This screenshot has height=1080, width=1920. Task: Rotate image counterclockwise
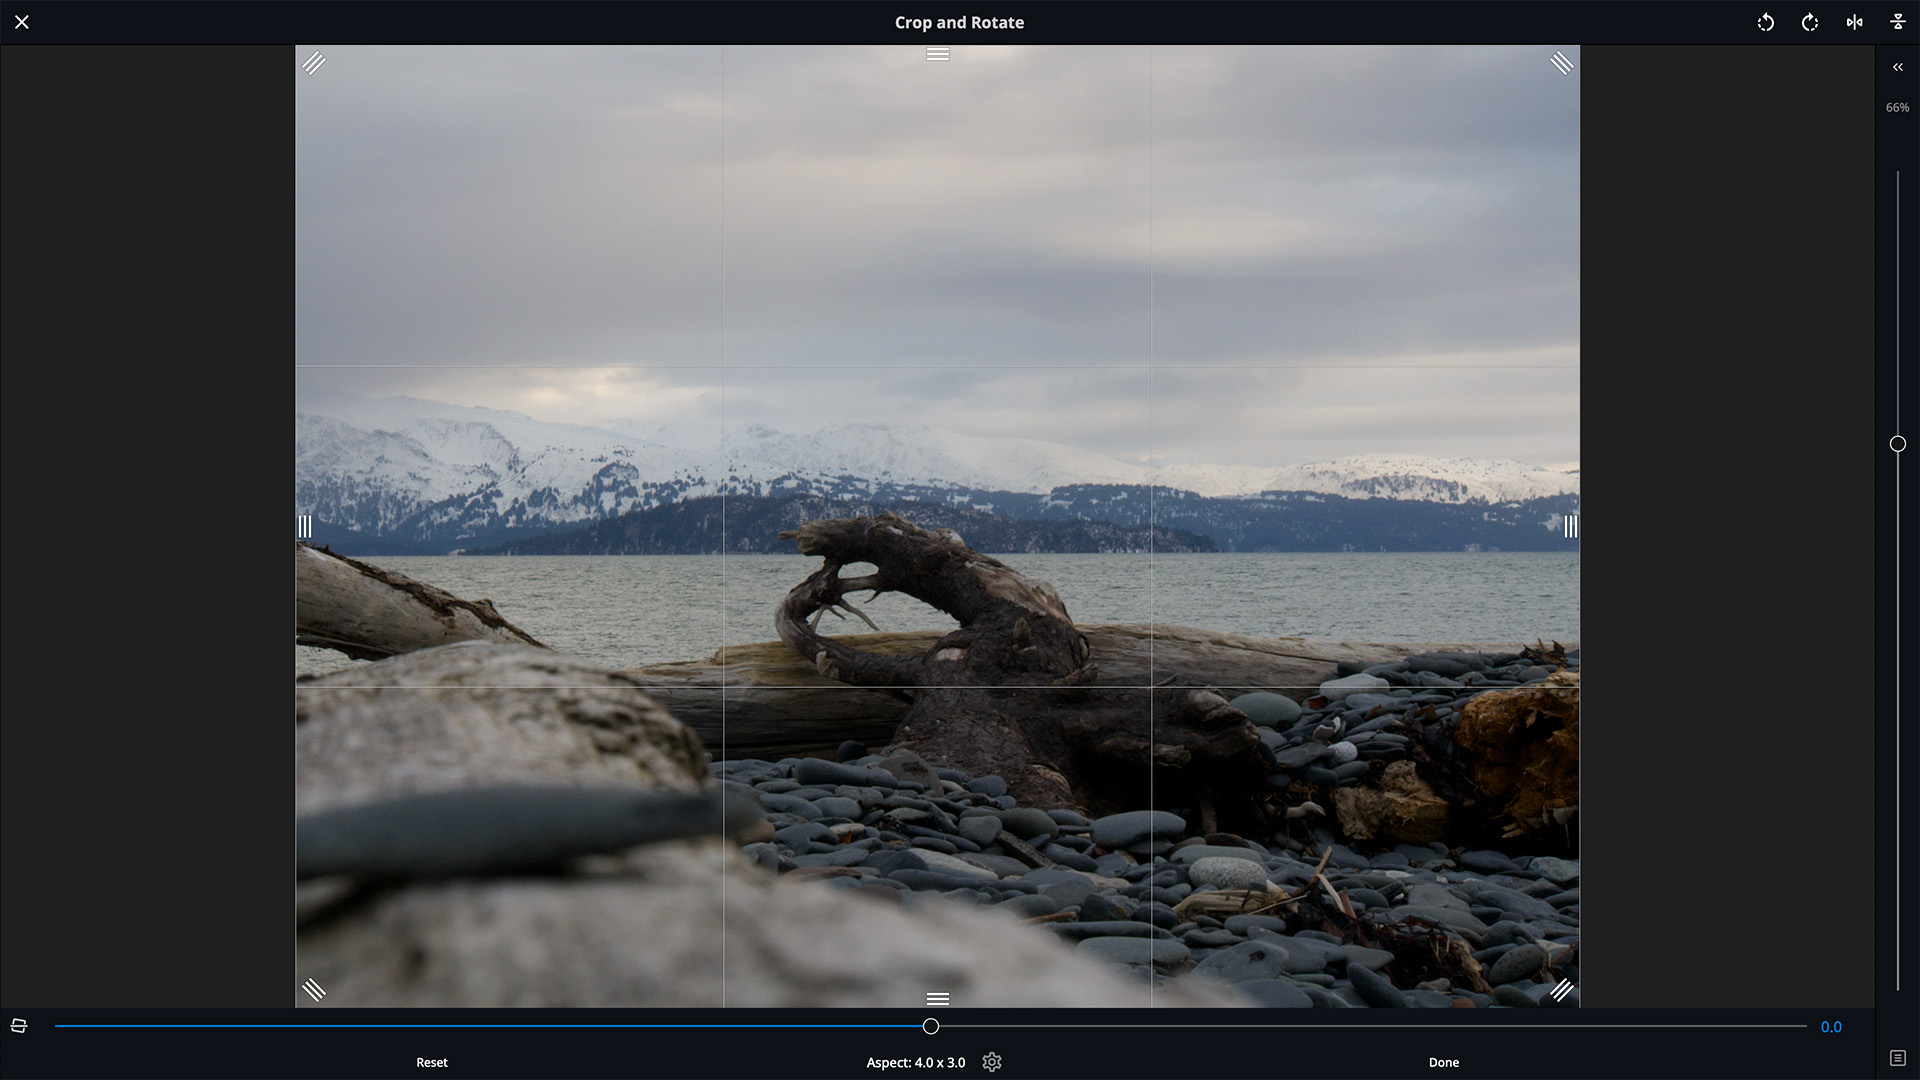1766,22
